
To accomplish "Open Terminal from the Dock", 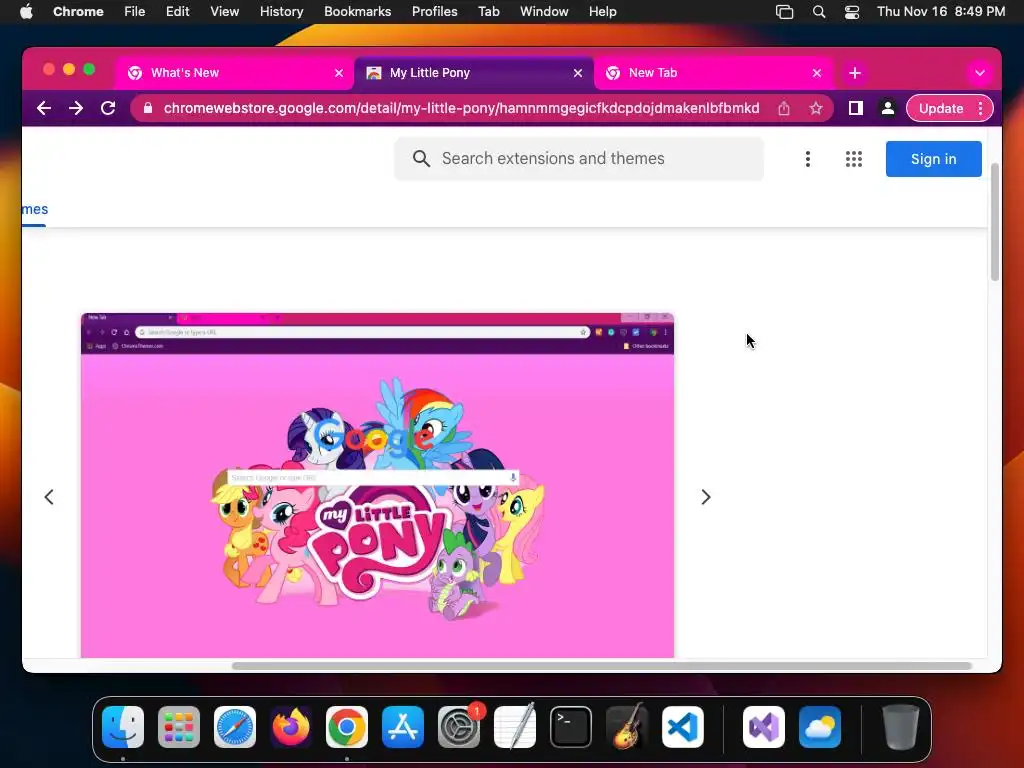I will [x=571, y=727].
